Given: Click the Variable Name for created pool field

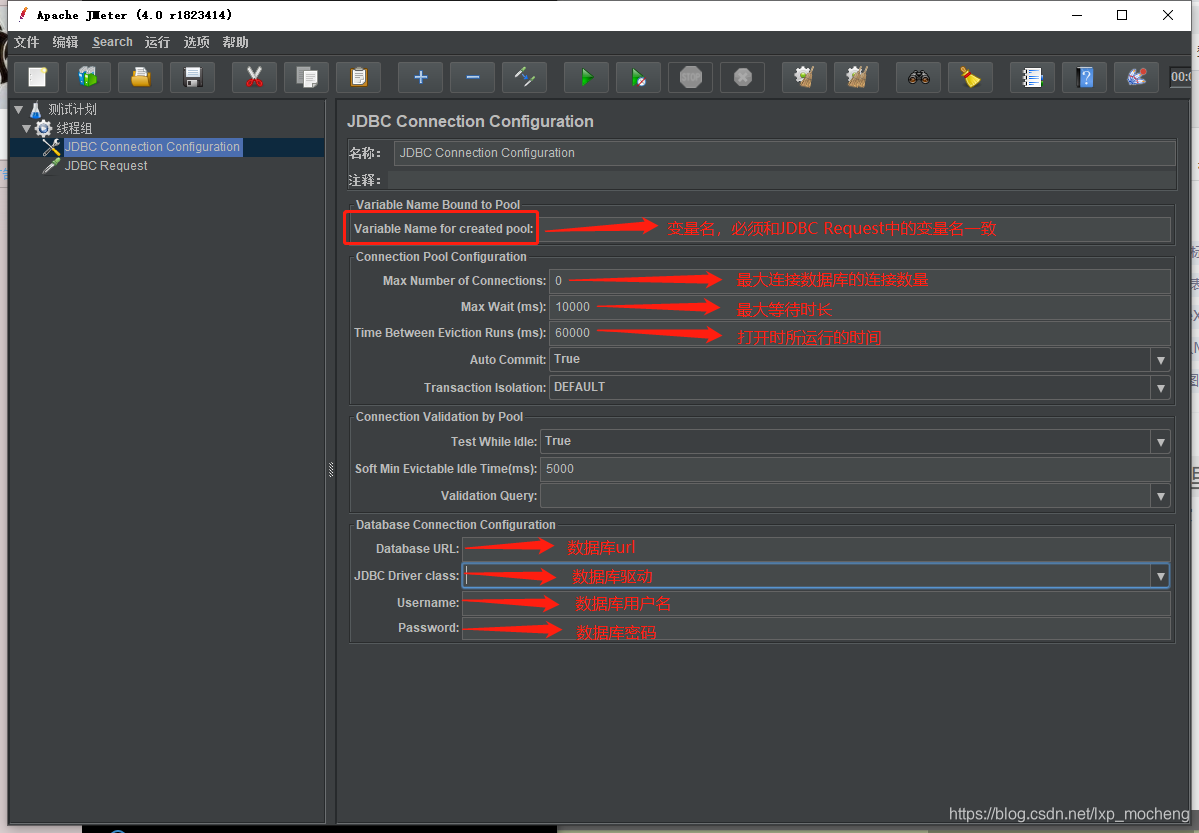Looking at the screenshot, I should pyautogui.click(x=855, y=229).
